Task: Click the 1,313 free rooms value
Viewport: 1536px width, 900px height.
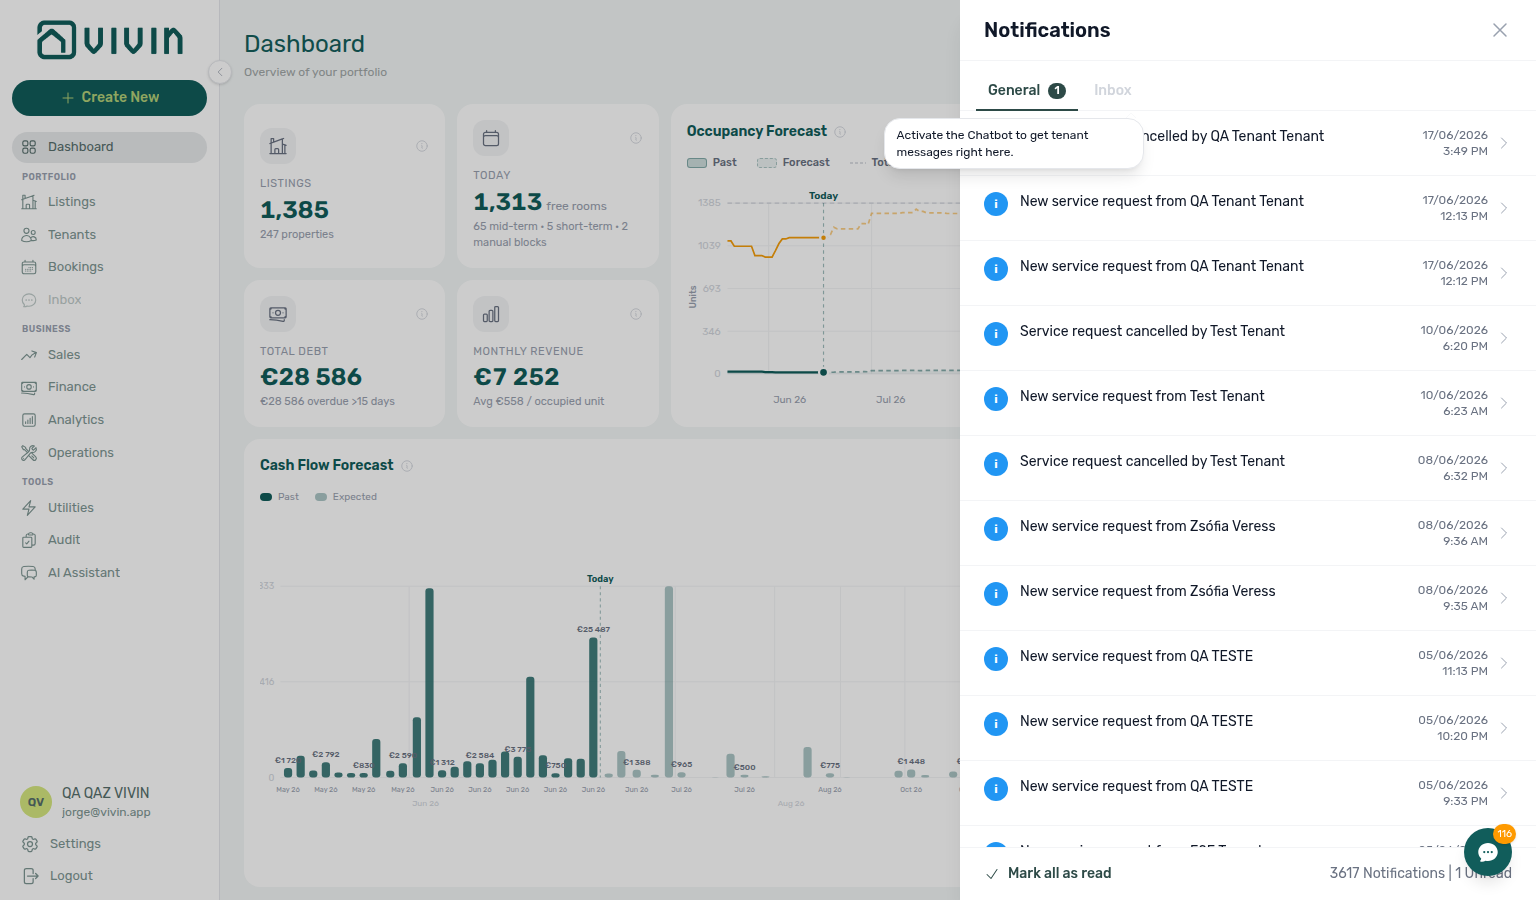Action: click(x=507, y=202)
